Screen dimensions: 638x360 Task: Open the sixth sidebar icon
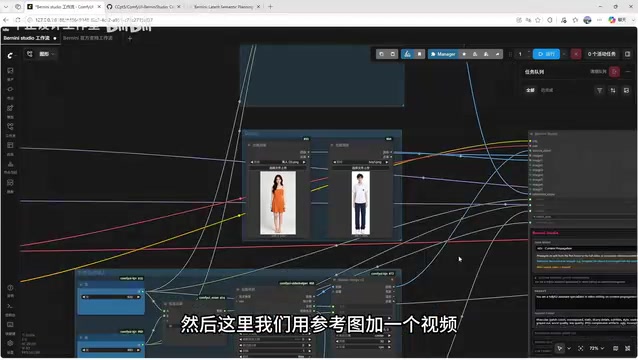tap(10, 164)
